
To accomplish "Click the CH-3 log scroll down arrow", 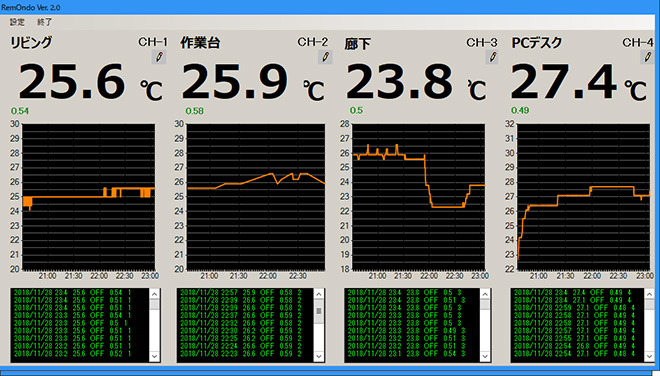I will coord(485,356).
